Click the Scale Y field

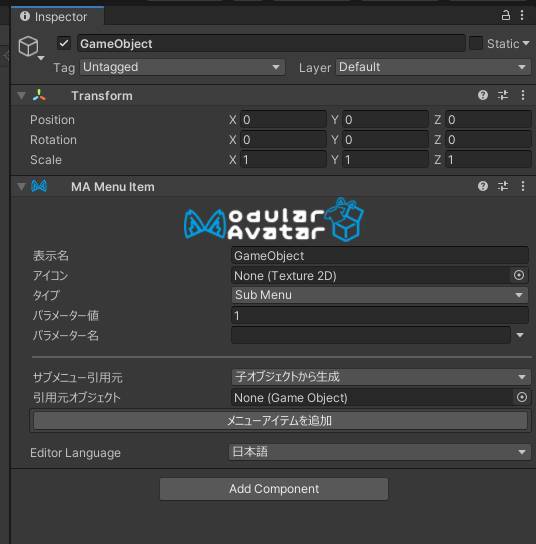pos(385,160)
